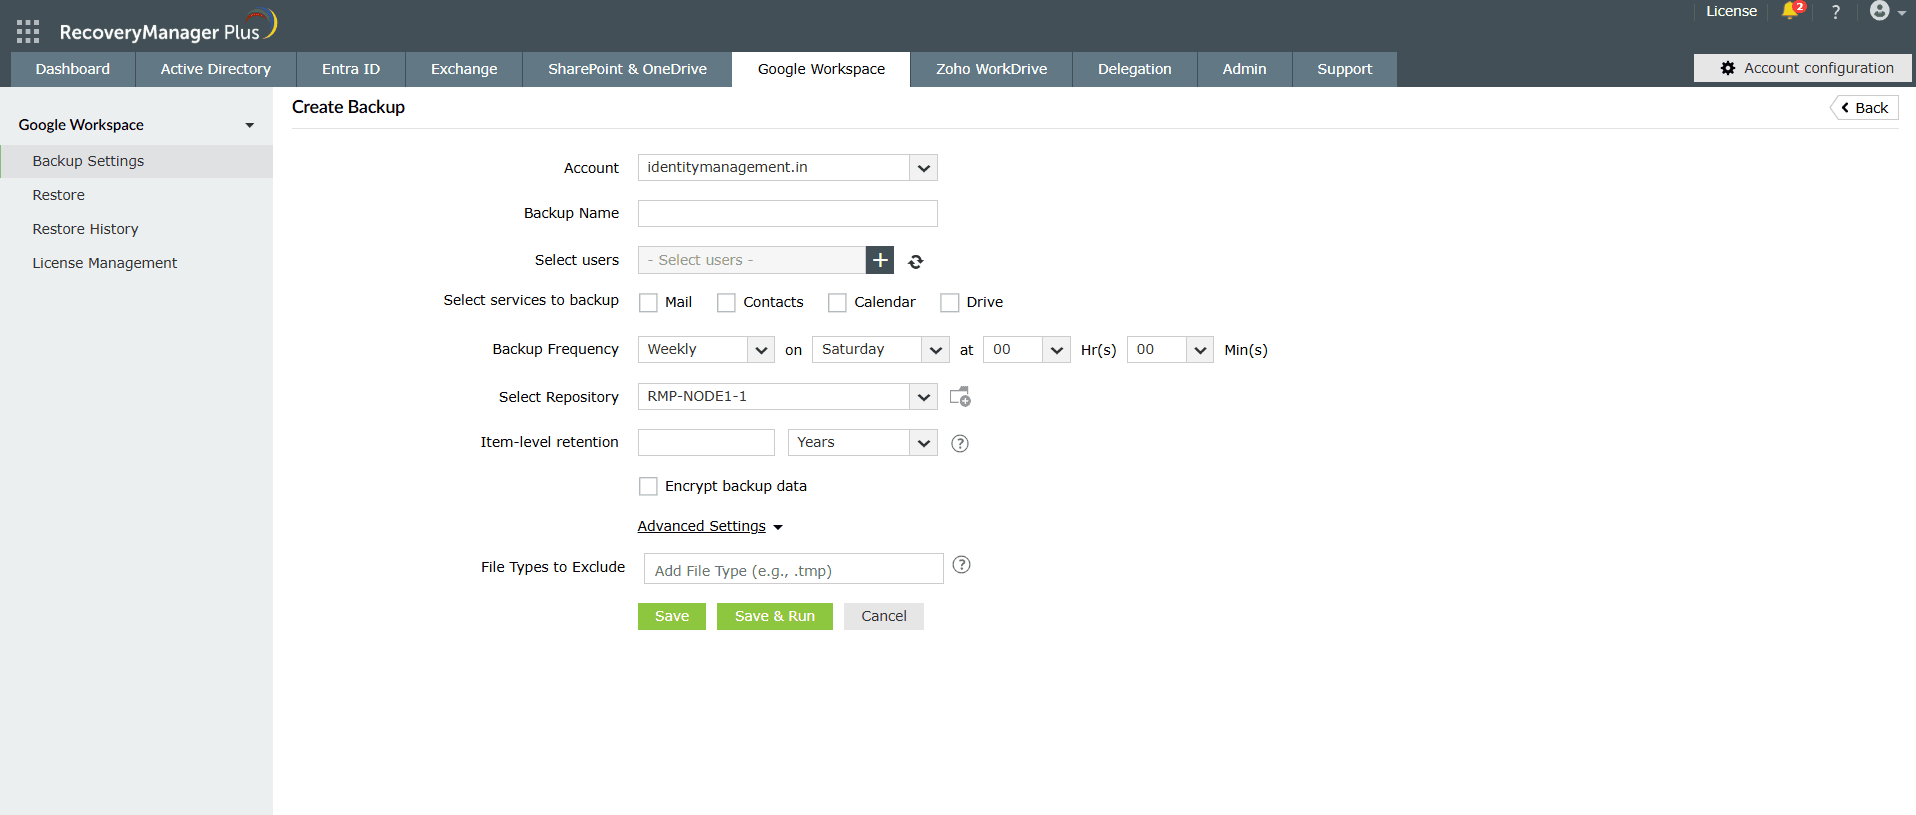Screen dimensions: 1916x815
Task: Click the add repository icon
Action: coord(960,397)
